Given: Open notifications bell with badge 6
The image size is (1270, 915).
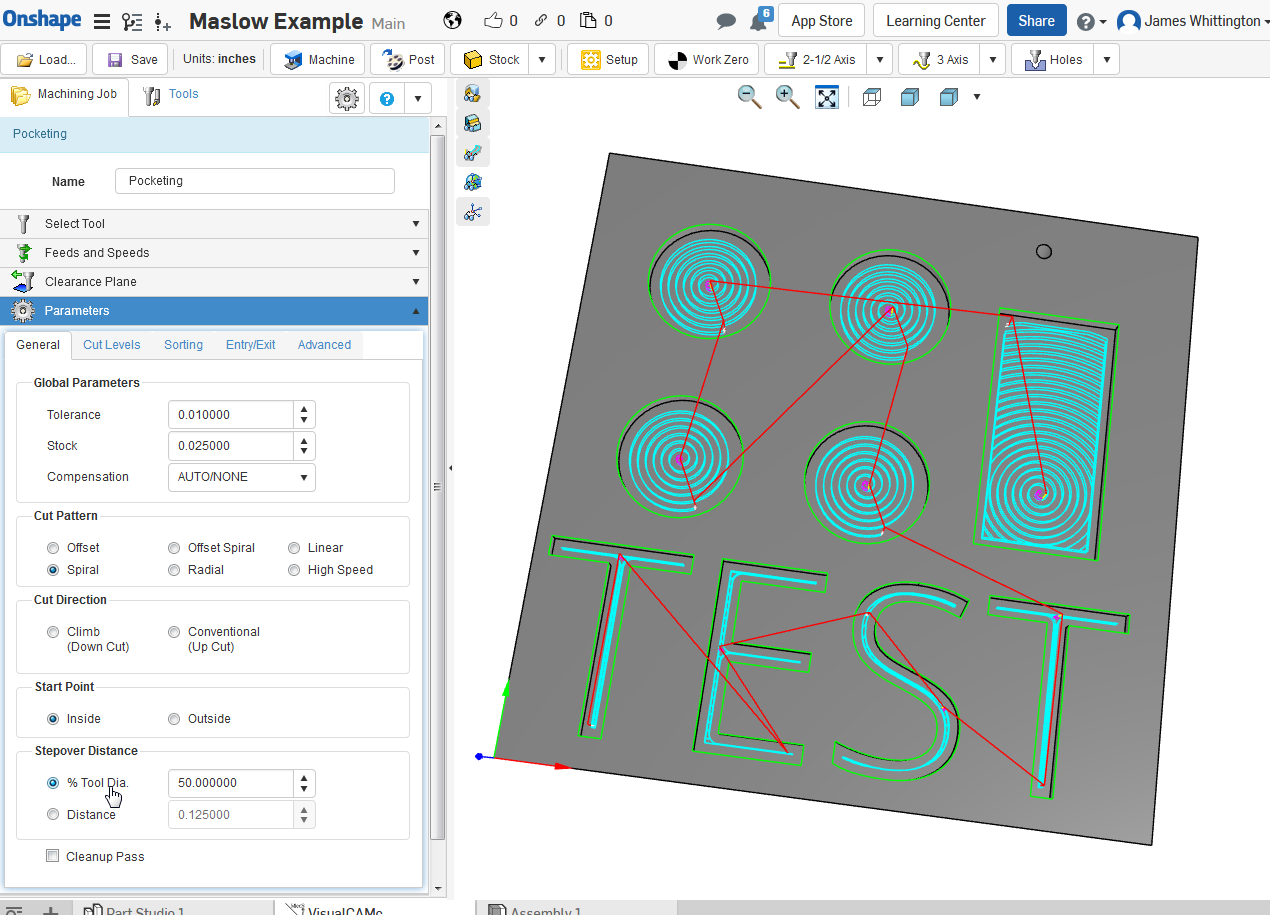Looking at the screenshot, I should 759,19.
